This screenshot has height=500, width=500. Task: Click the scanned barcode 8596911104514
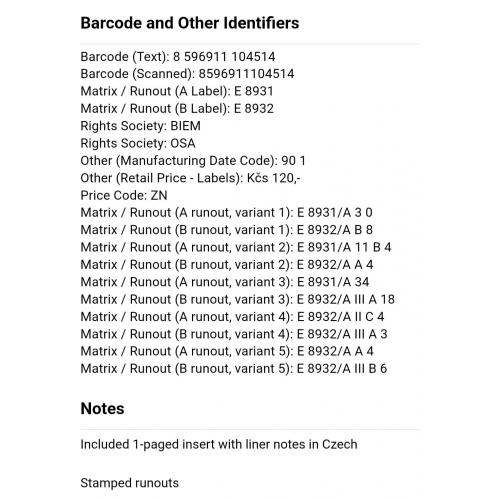click(246, 74)
